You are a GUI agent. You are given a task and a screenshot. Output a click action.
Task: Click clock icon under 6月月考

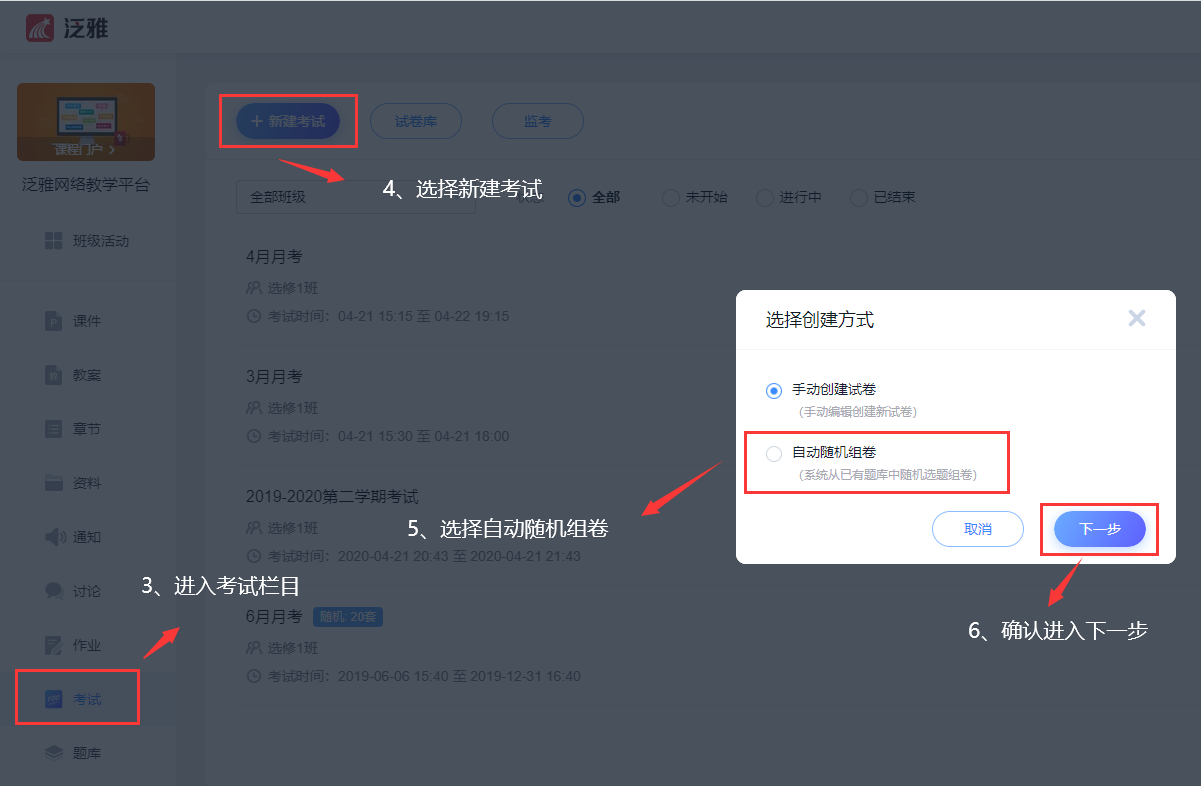pyautogui.click(x=254, y=676)
